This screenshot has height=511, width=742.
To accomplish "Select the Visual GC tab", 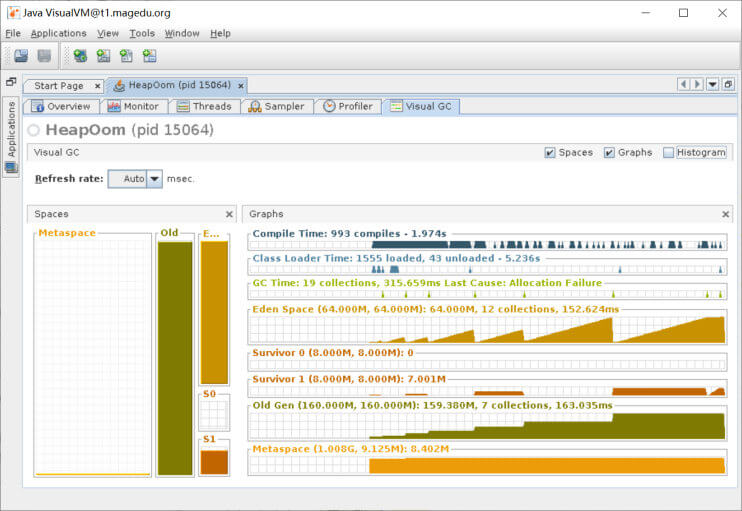I will click(x=422, y=106).
